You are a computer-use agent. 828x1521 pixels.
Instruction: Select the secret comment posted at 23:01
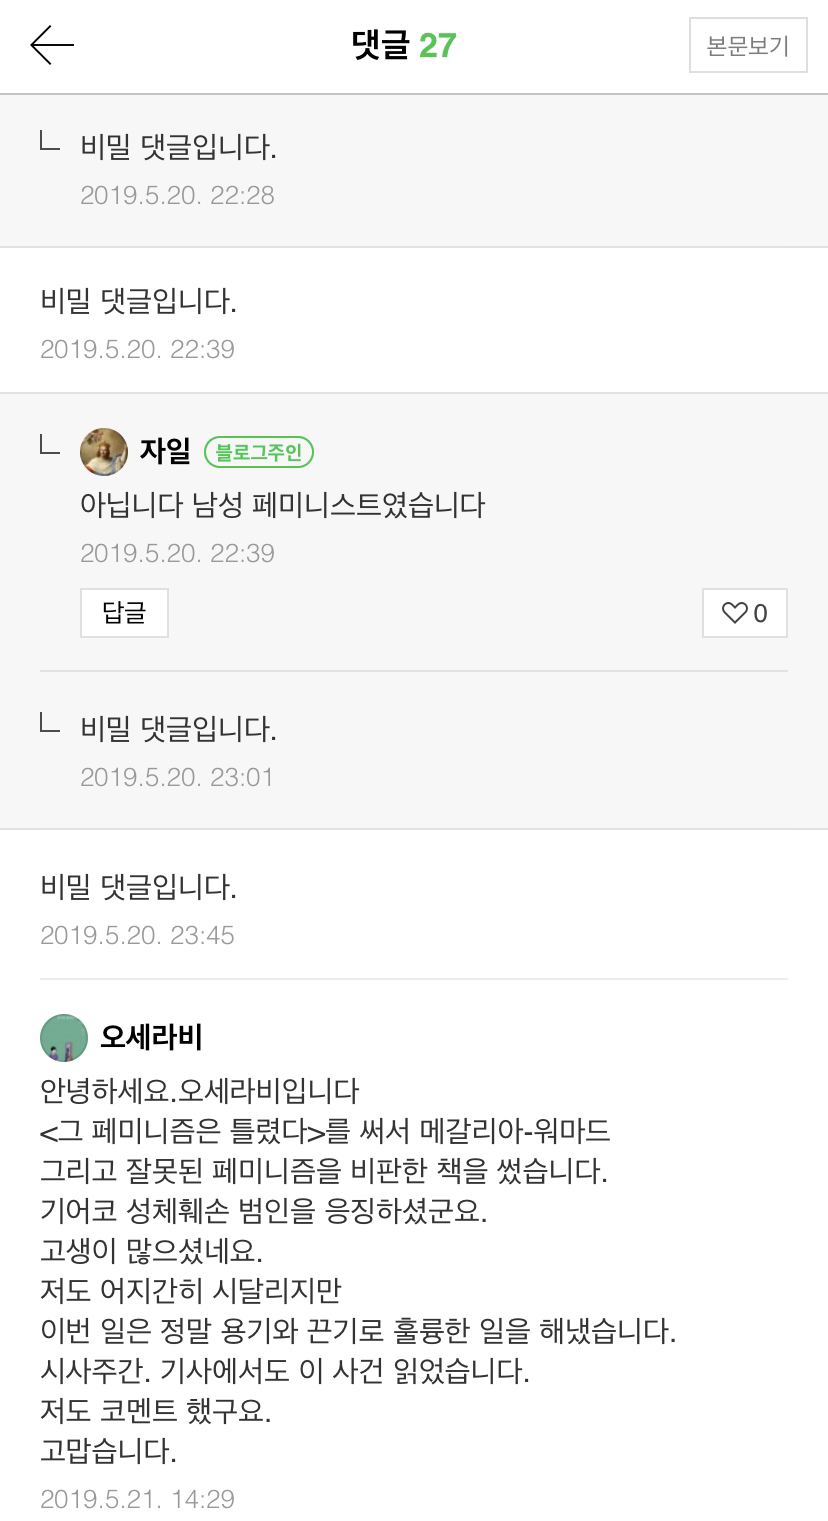[x=178, y=730]
